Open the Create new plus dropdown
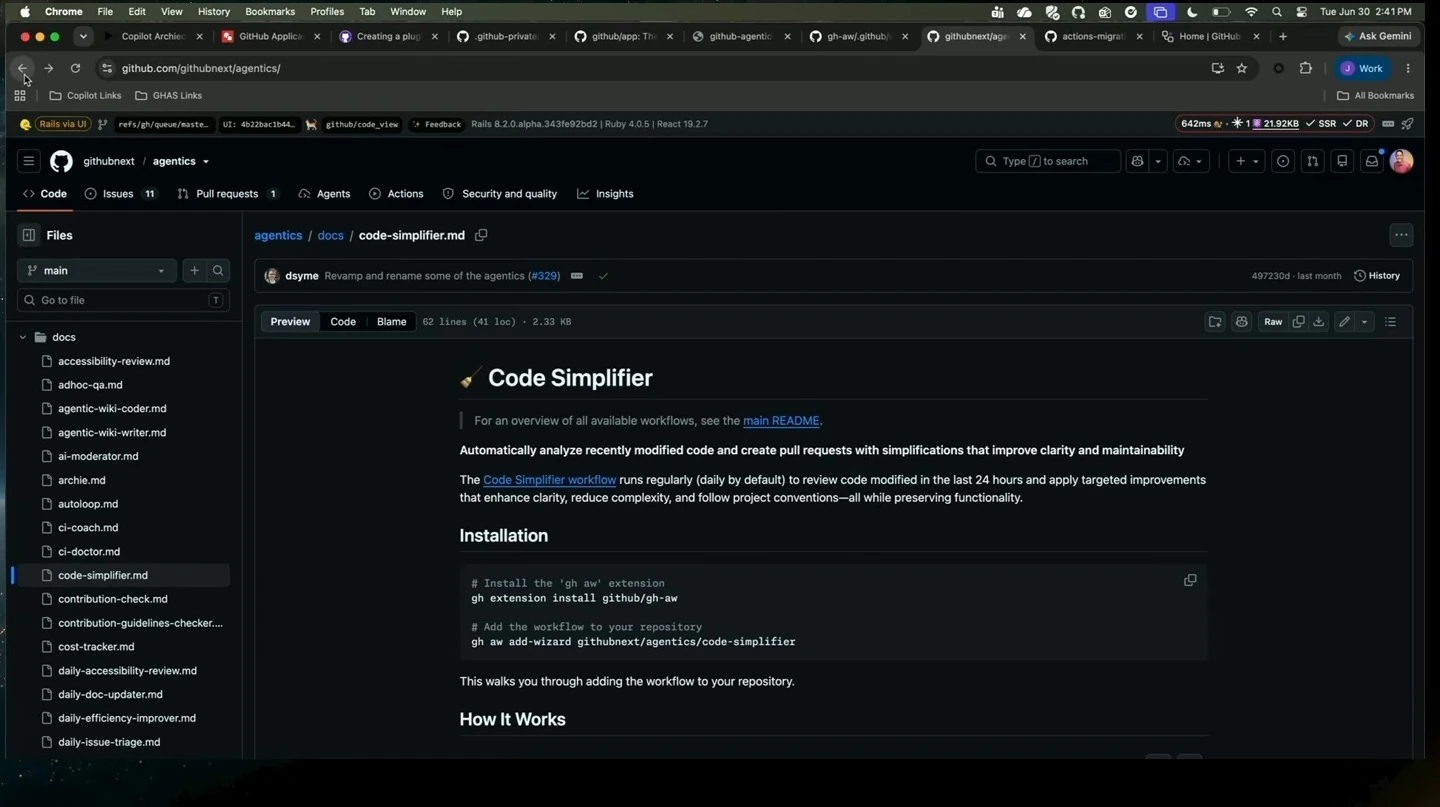 pyautogui.click(x=1246, y=161)
